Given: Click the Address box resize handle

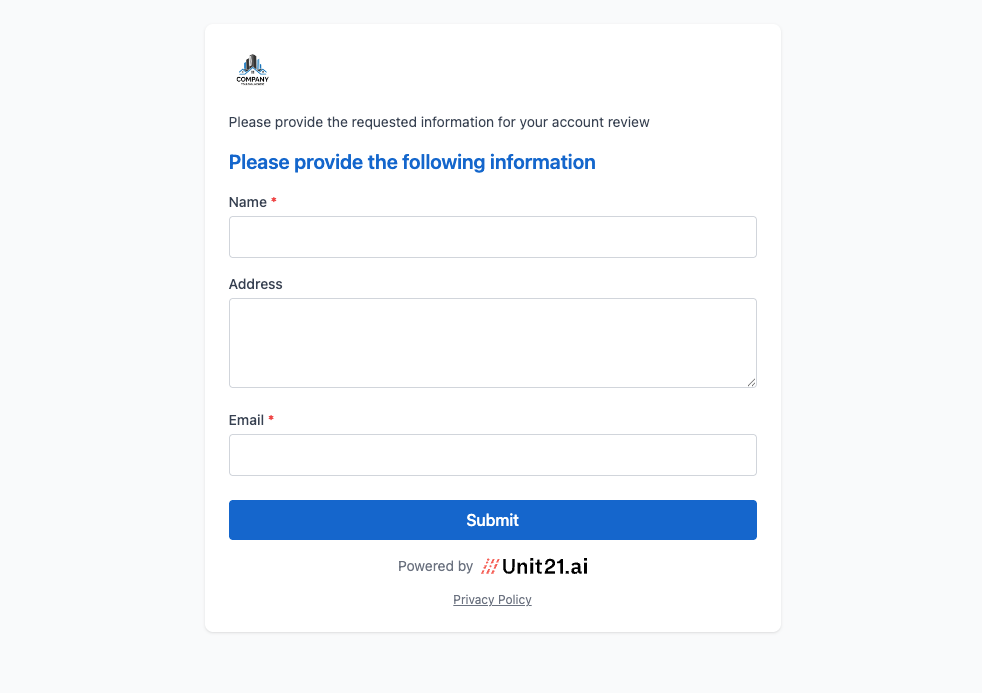Looking at the screenshot, I should coord(751,382).
